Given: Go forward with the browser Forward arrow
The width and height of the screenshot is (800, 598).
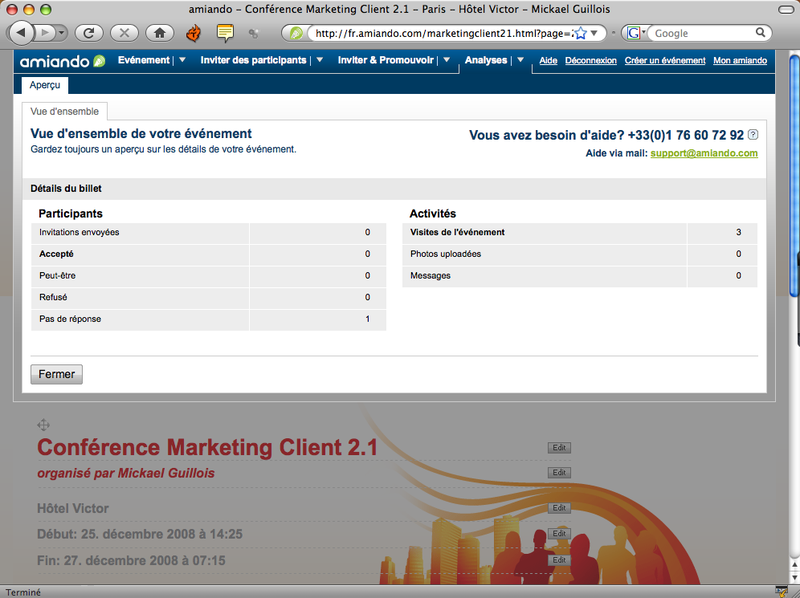Looking at the screenshot, I should point(45,33).
